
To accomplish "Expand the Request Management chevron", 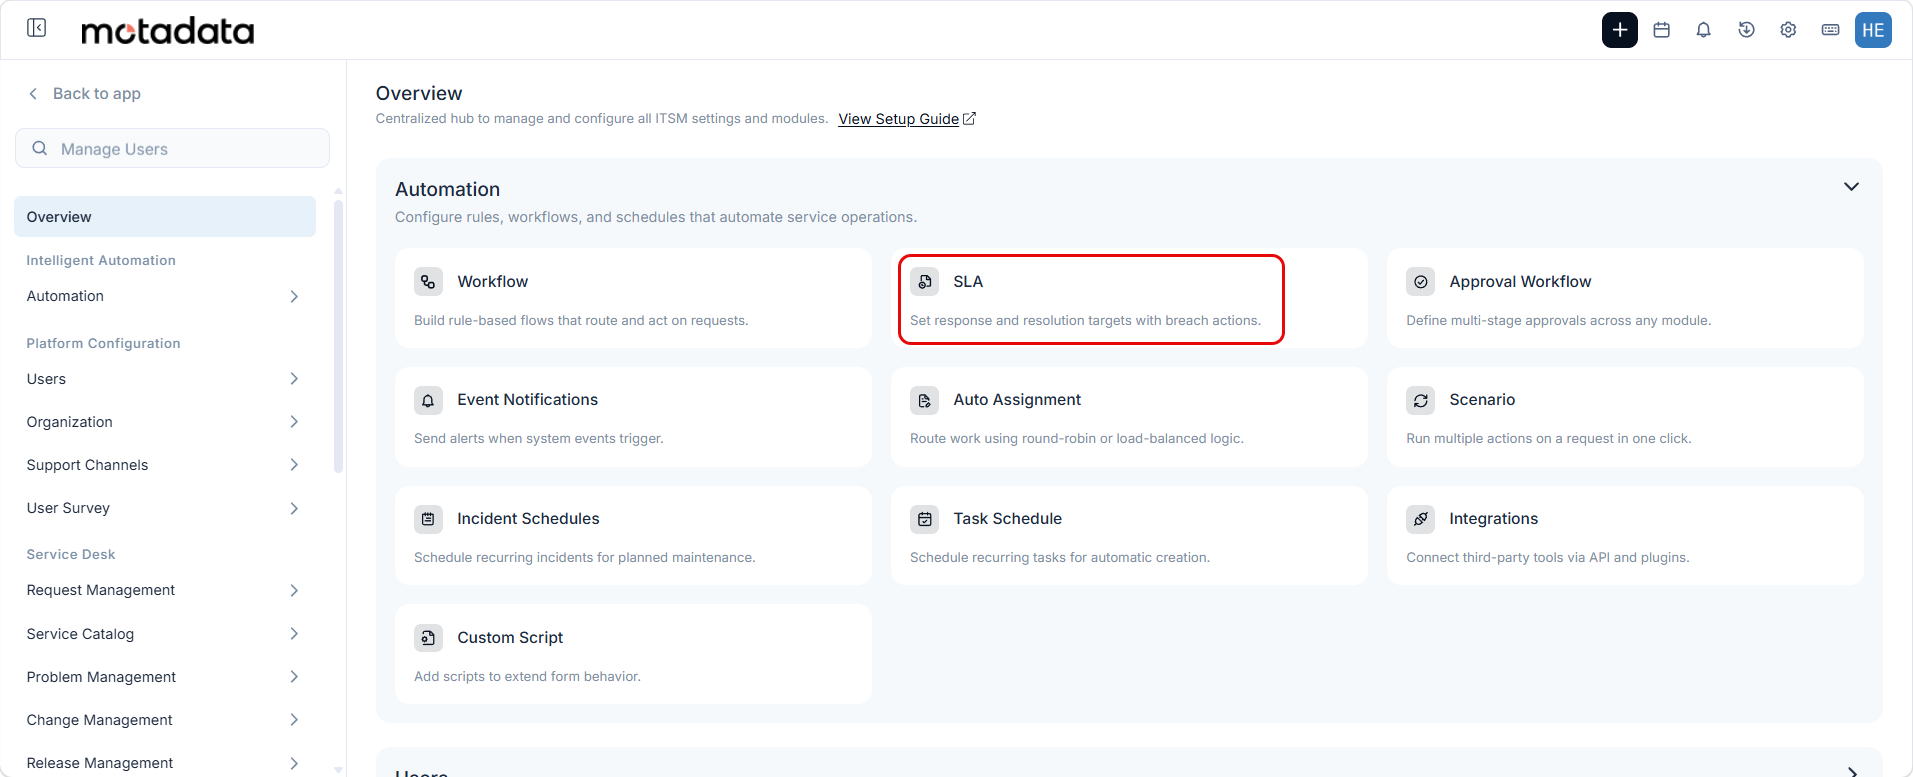I will (x=294, y=590).
